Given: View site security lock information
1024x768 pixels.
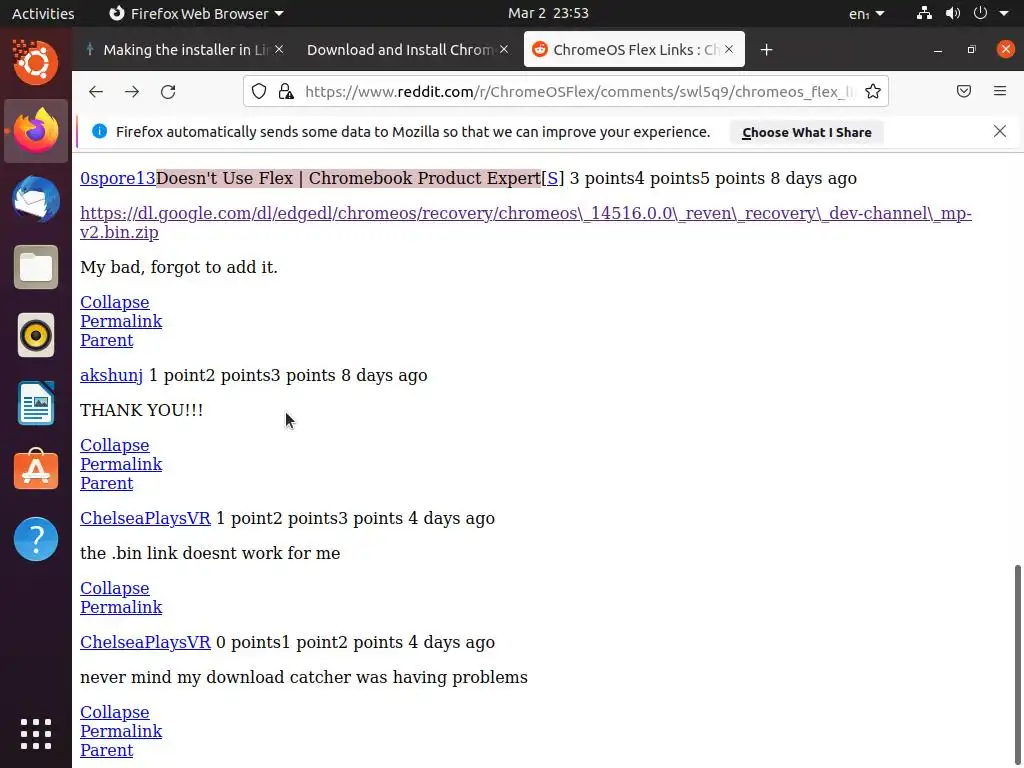Looking at the screenshot, I should click(286, 91).
